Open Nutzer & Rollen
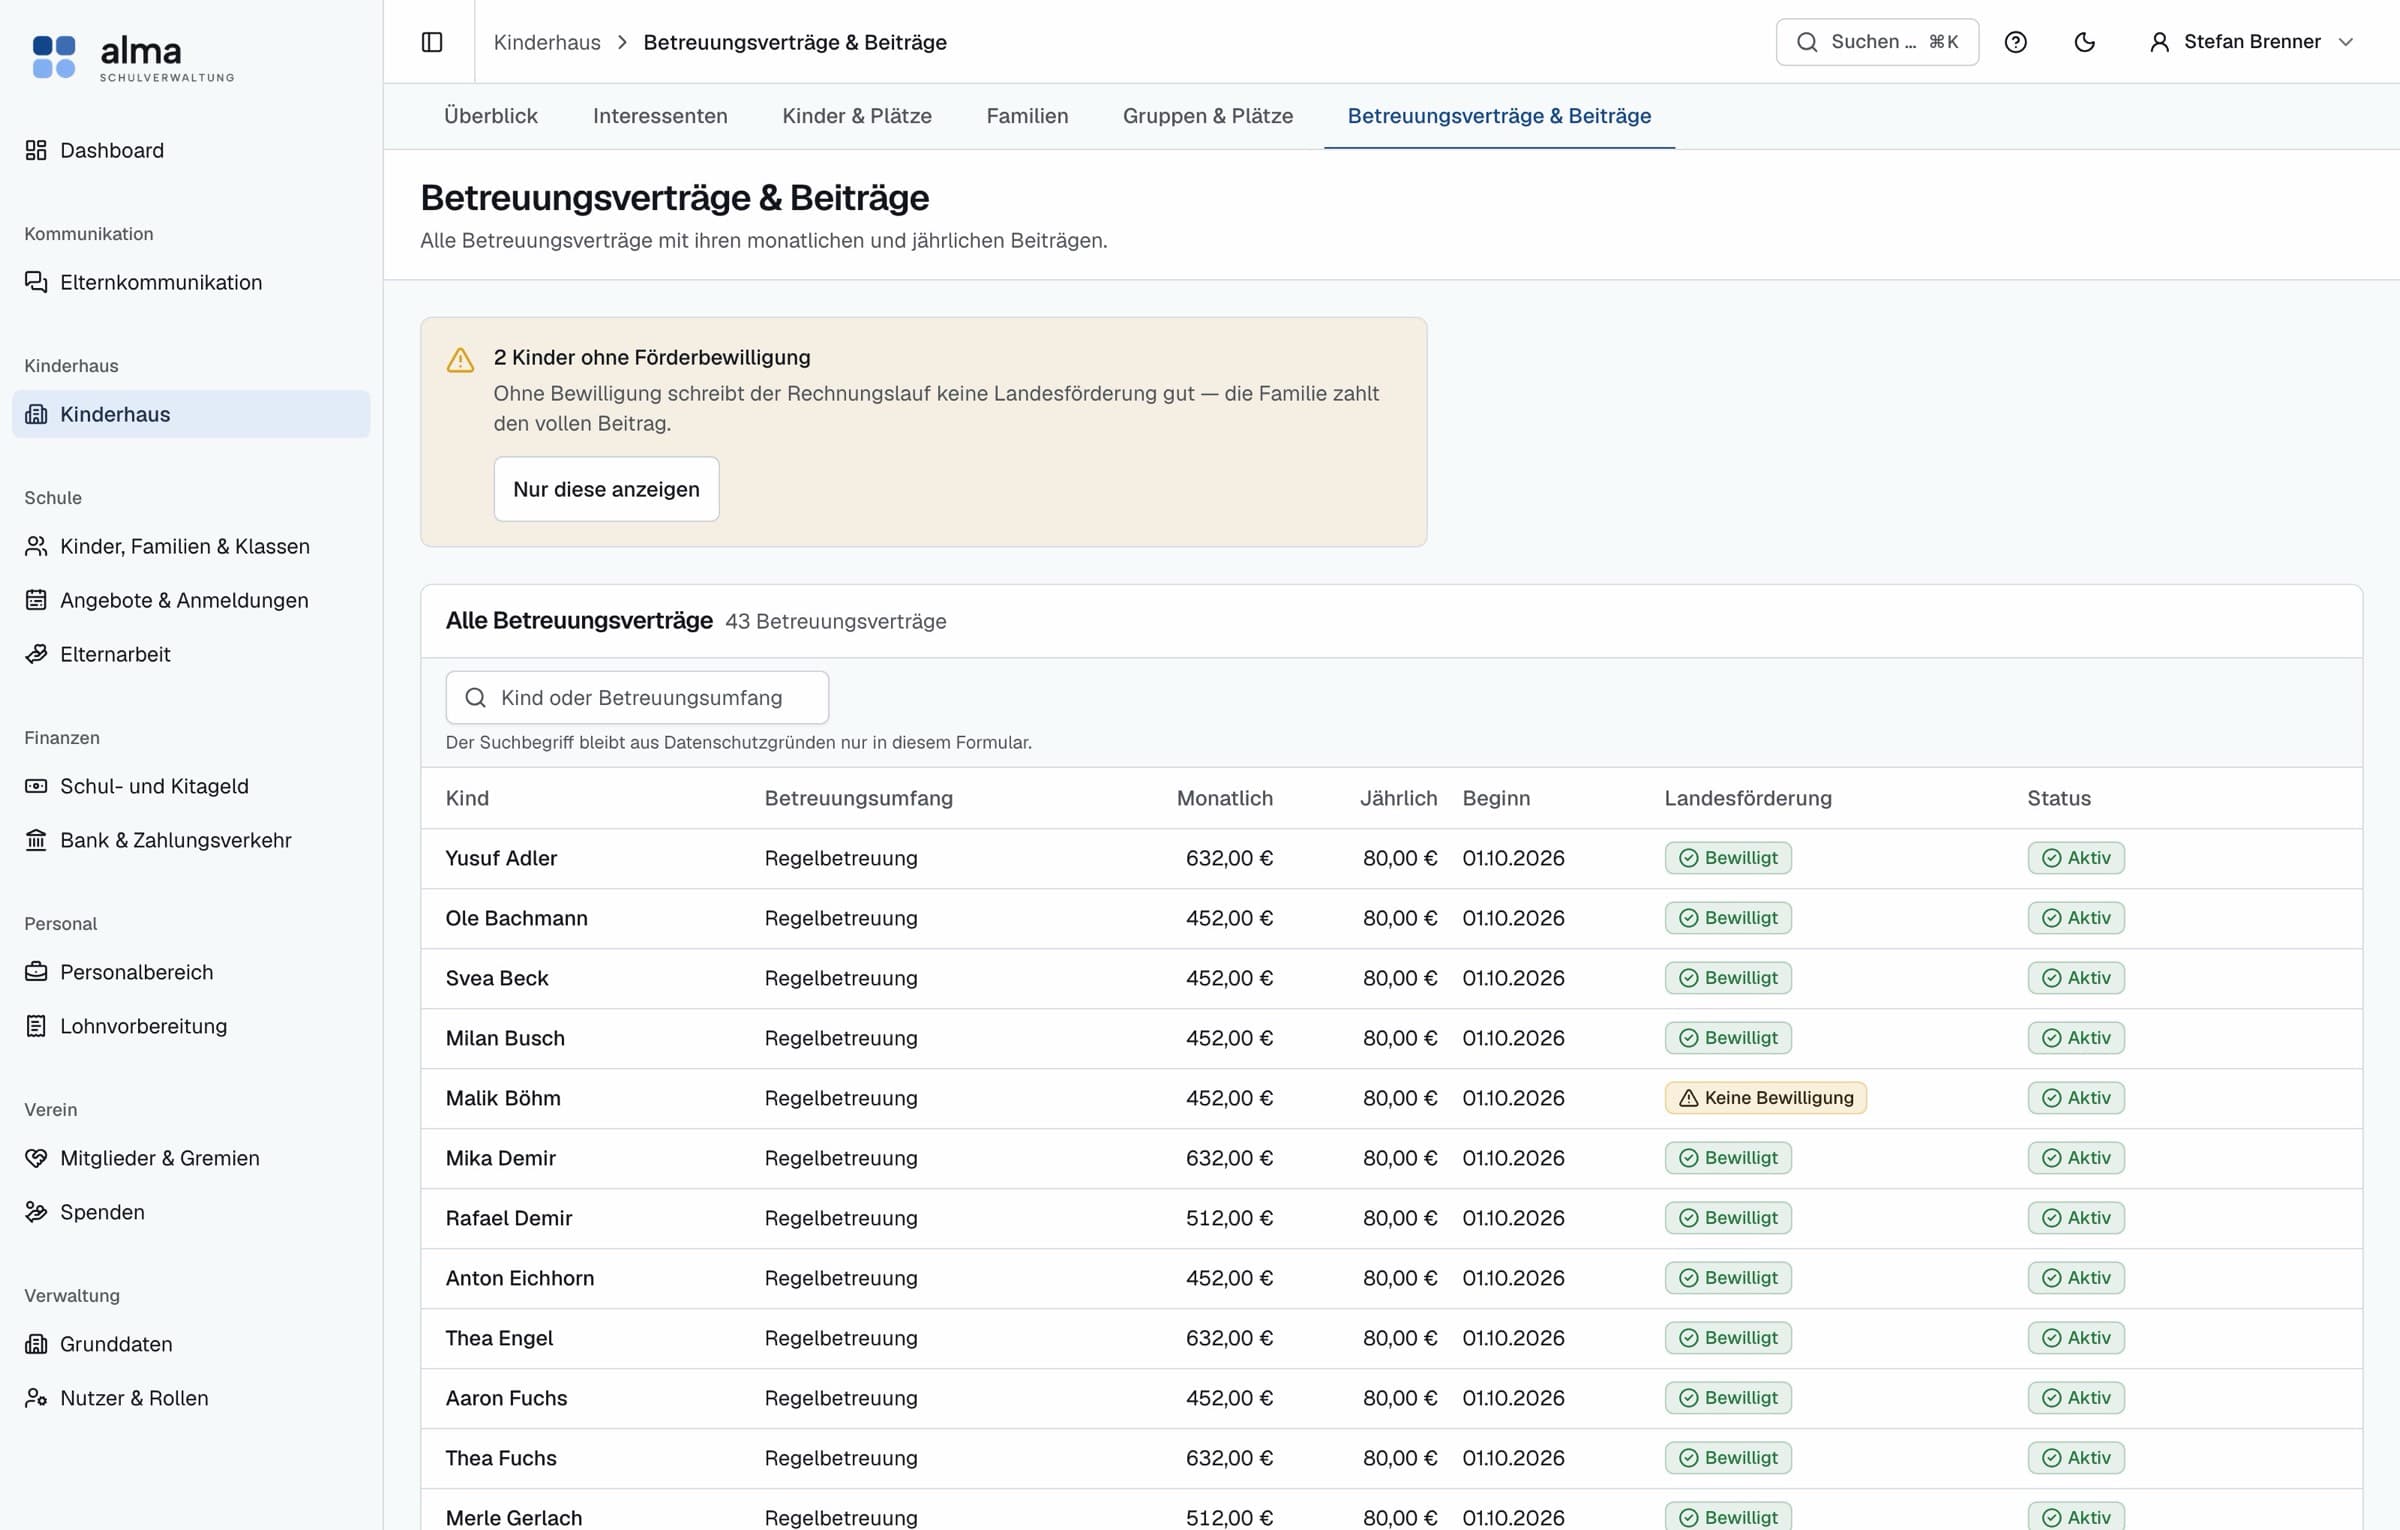Image resolution: width=2400 pixels, height=1530 pixels. click(191, 1398)
